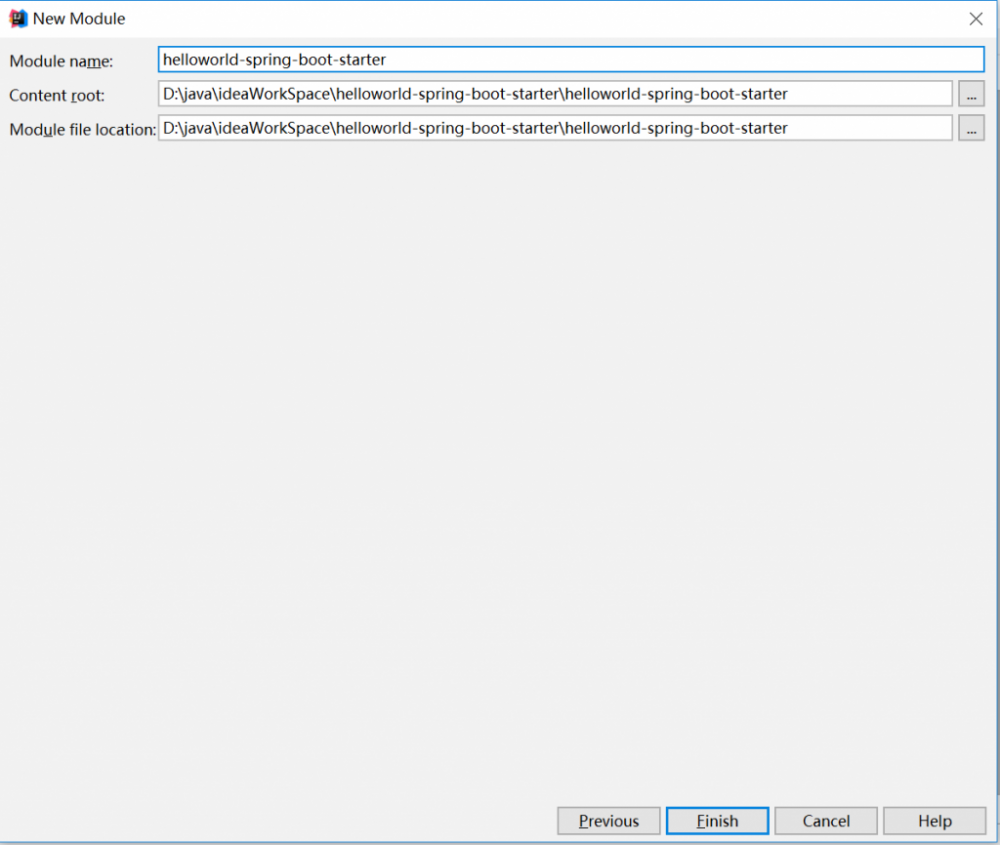Click the New Module dialog icon in title bar
The height and width of the screenshot is (845, 1000).
[18, 18]
